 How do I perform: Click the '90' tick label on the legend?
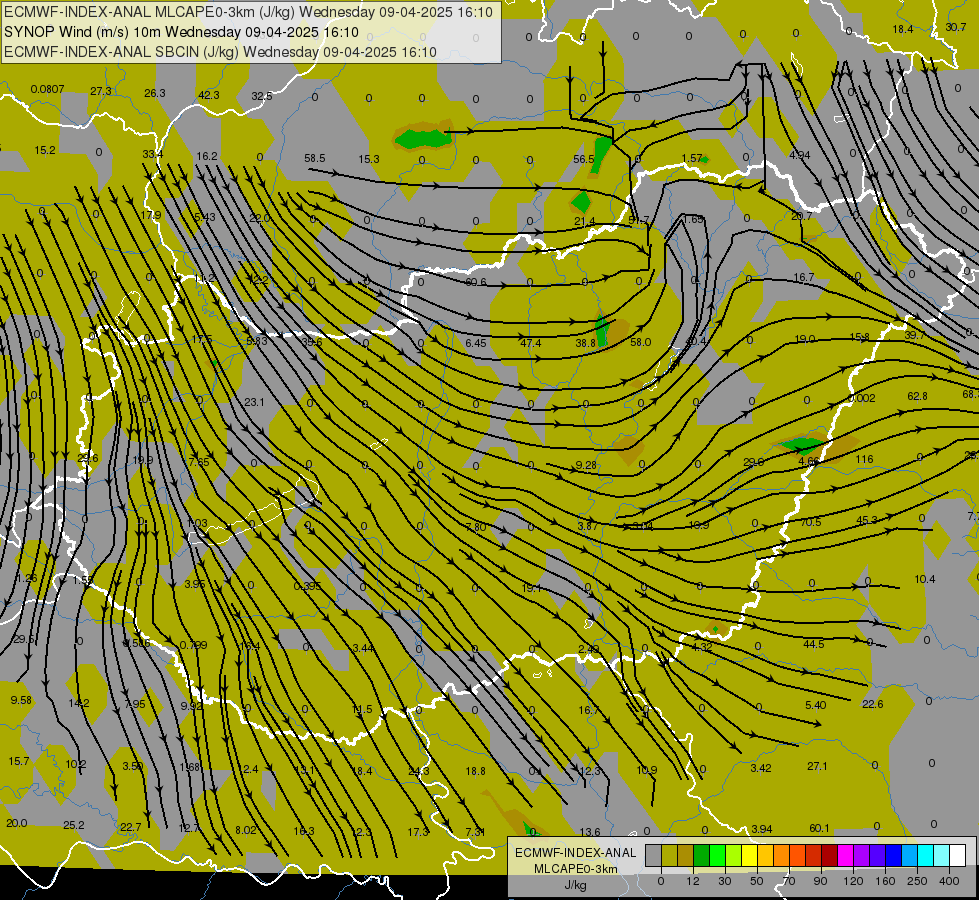(x=820, y=881)
